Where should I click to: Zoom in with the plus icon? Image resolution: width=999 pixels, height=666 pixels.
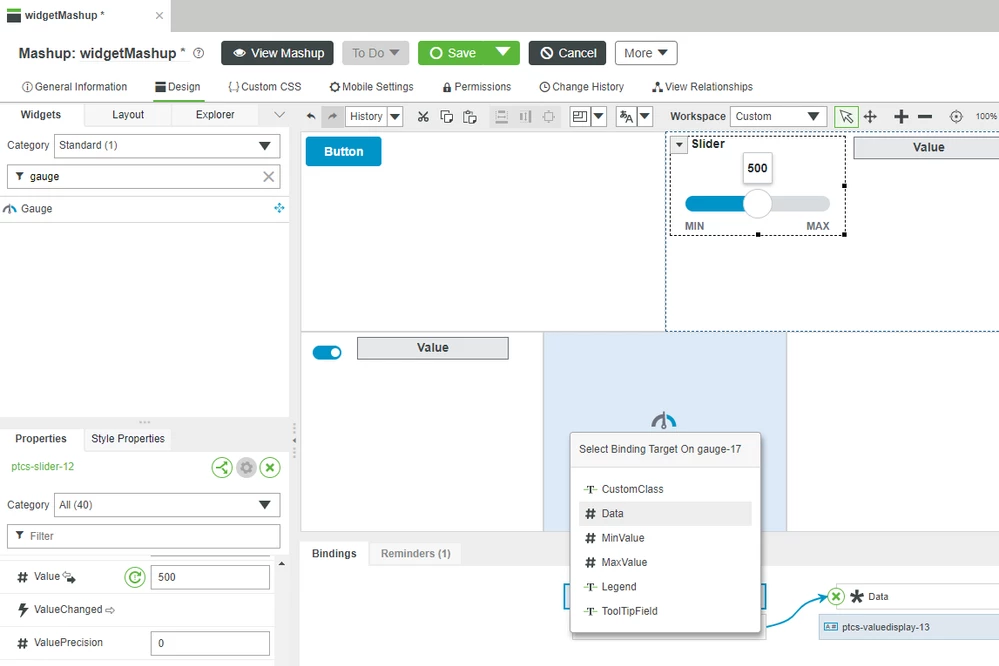(x=901, y=117)
